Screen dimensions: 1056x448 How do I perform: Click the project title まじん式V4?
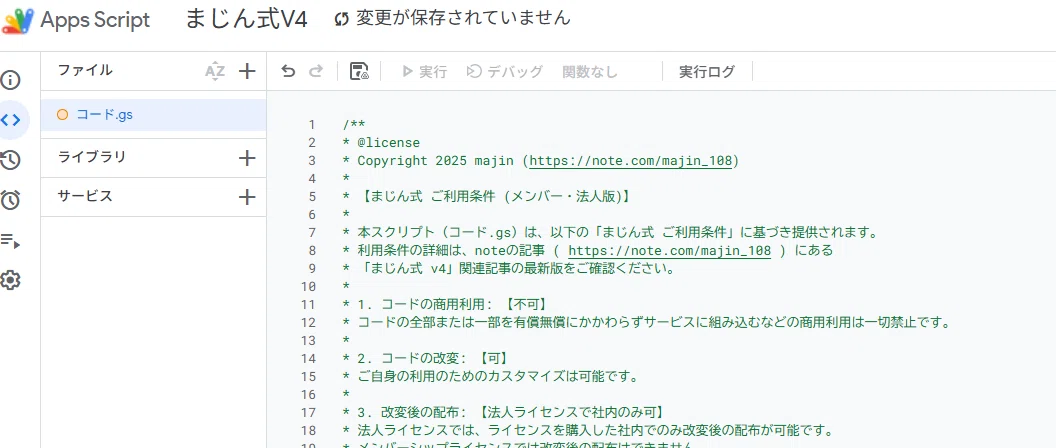tap(246, 20)
